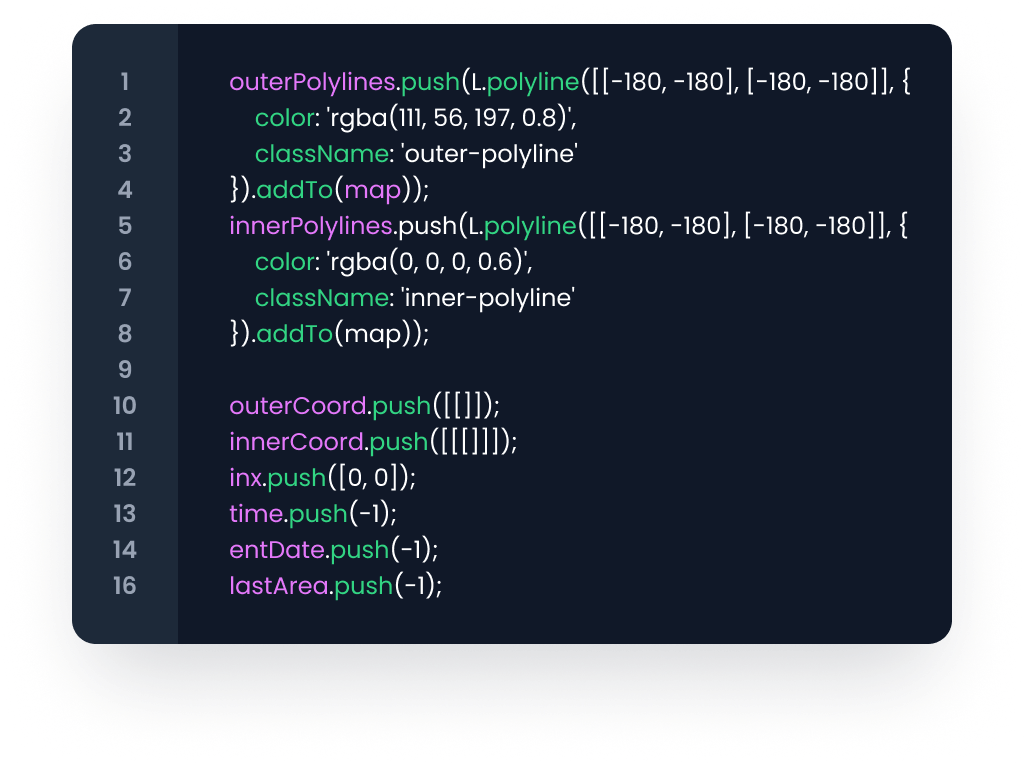Click the lastArea variable name
This screenshot has width=1024, height=764.
click(278, 586)
